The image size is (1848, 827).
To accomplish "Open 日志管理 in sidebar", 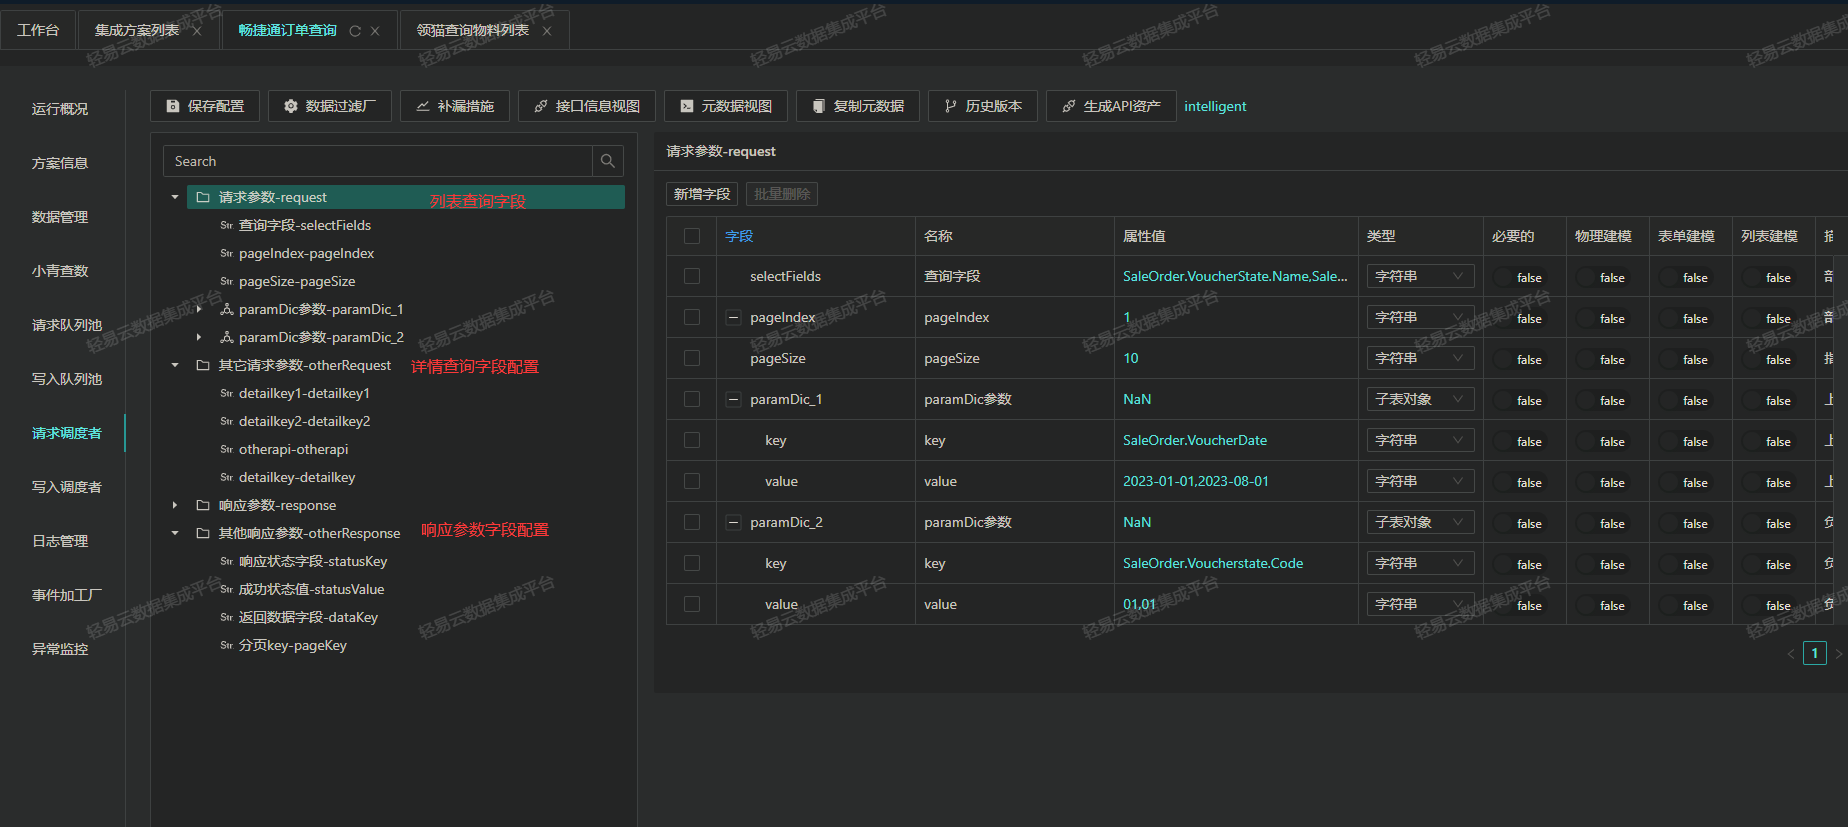I will pyautogui.click(x=60, y=541).
